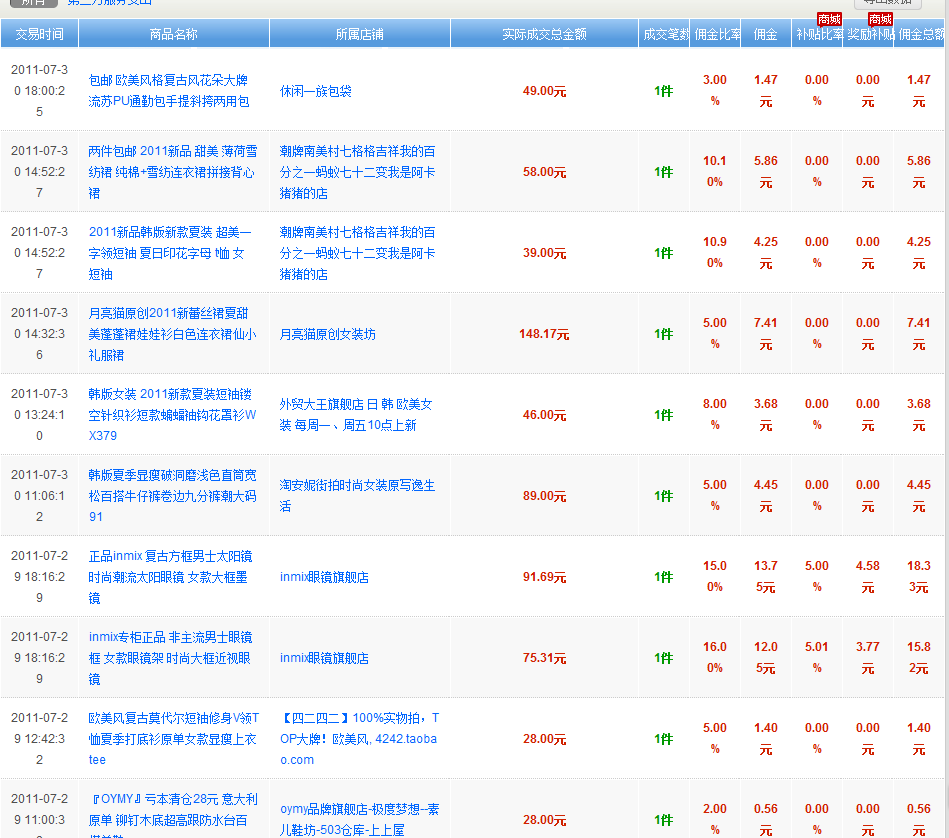The height and width of the screenshot is (838, 949).
Task: Click the 15.00% commission rate value
Action: pyautogui.click(x=715, y=577)
